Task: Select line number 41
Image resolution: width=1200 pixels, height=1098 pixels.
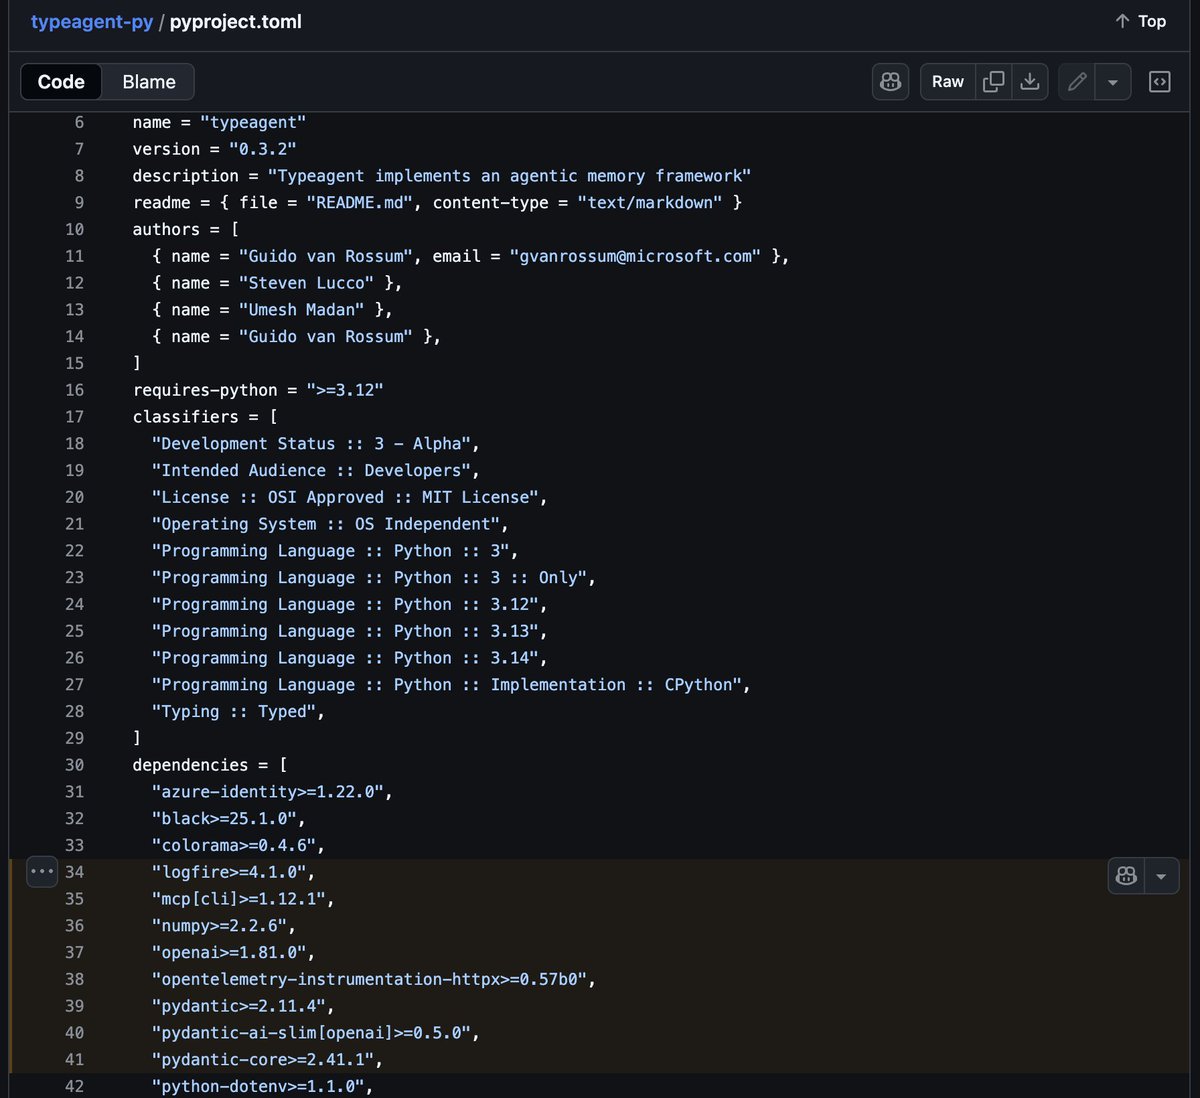Action: (x=75, y=1059)
